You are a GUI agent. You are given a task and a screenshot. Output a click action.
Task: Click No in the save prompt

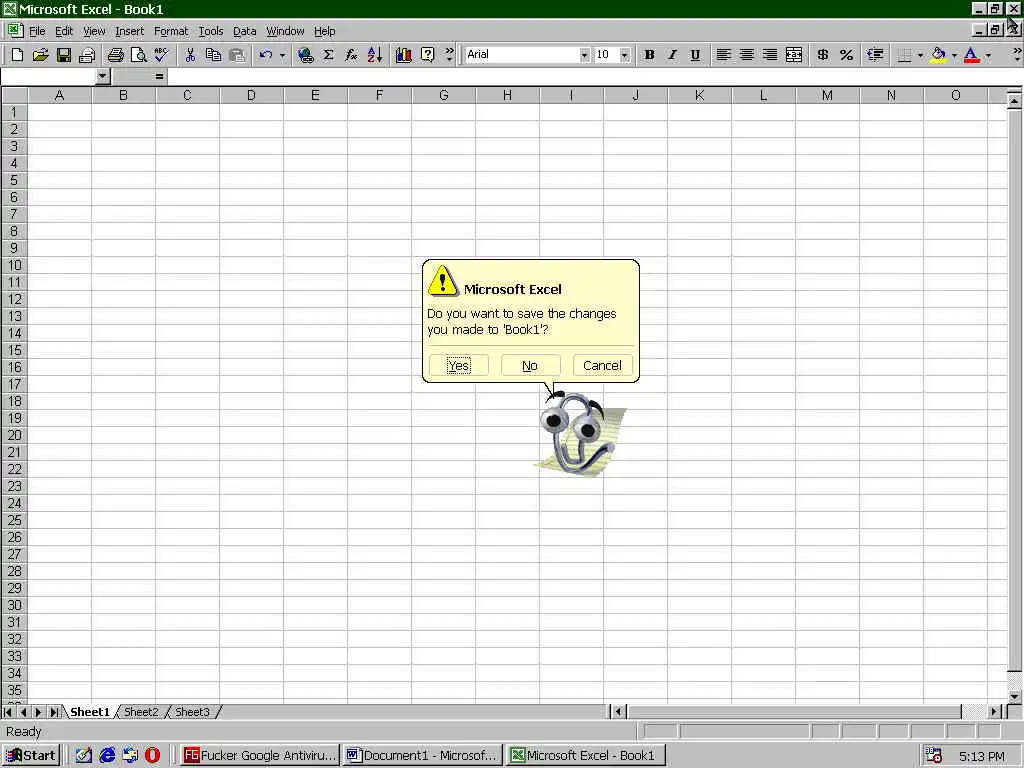pos(530,365)
